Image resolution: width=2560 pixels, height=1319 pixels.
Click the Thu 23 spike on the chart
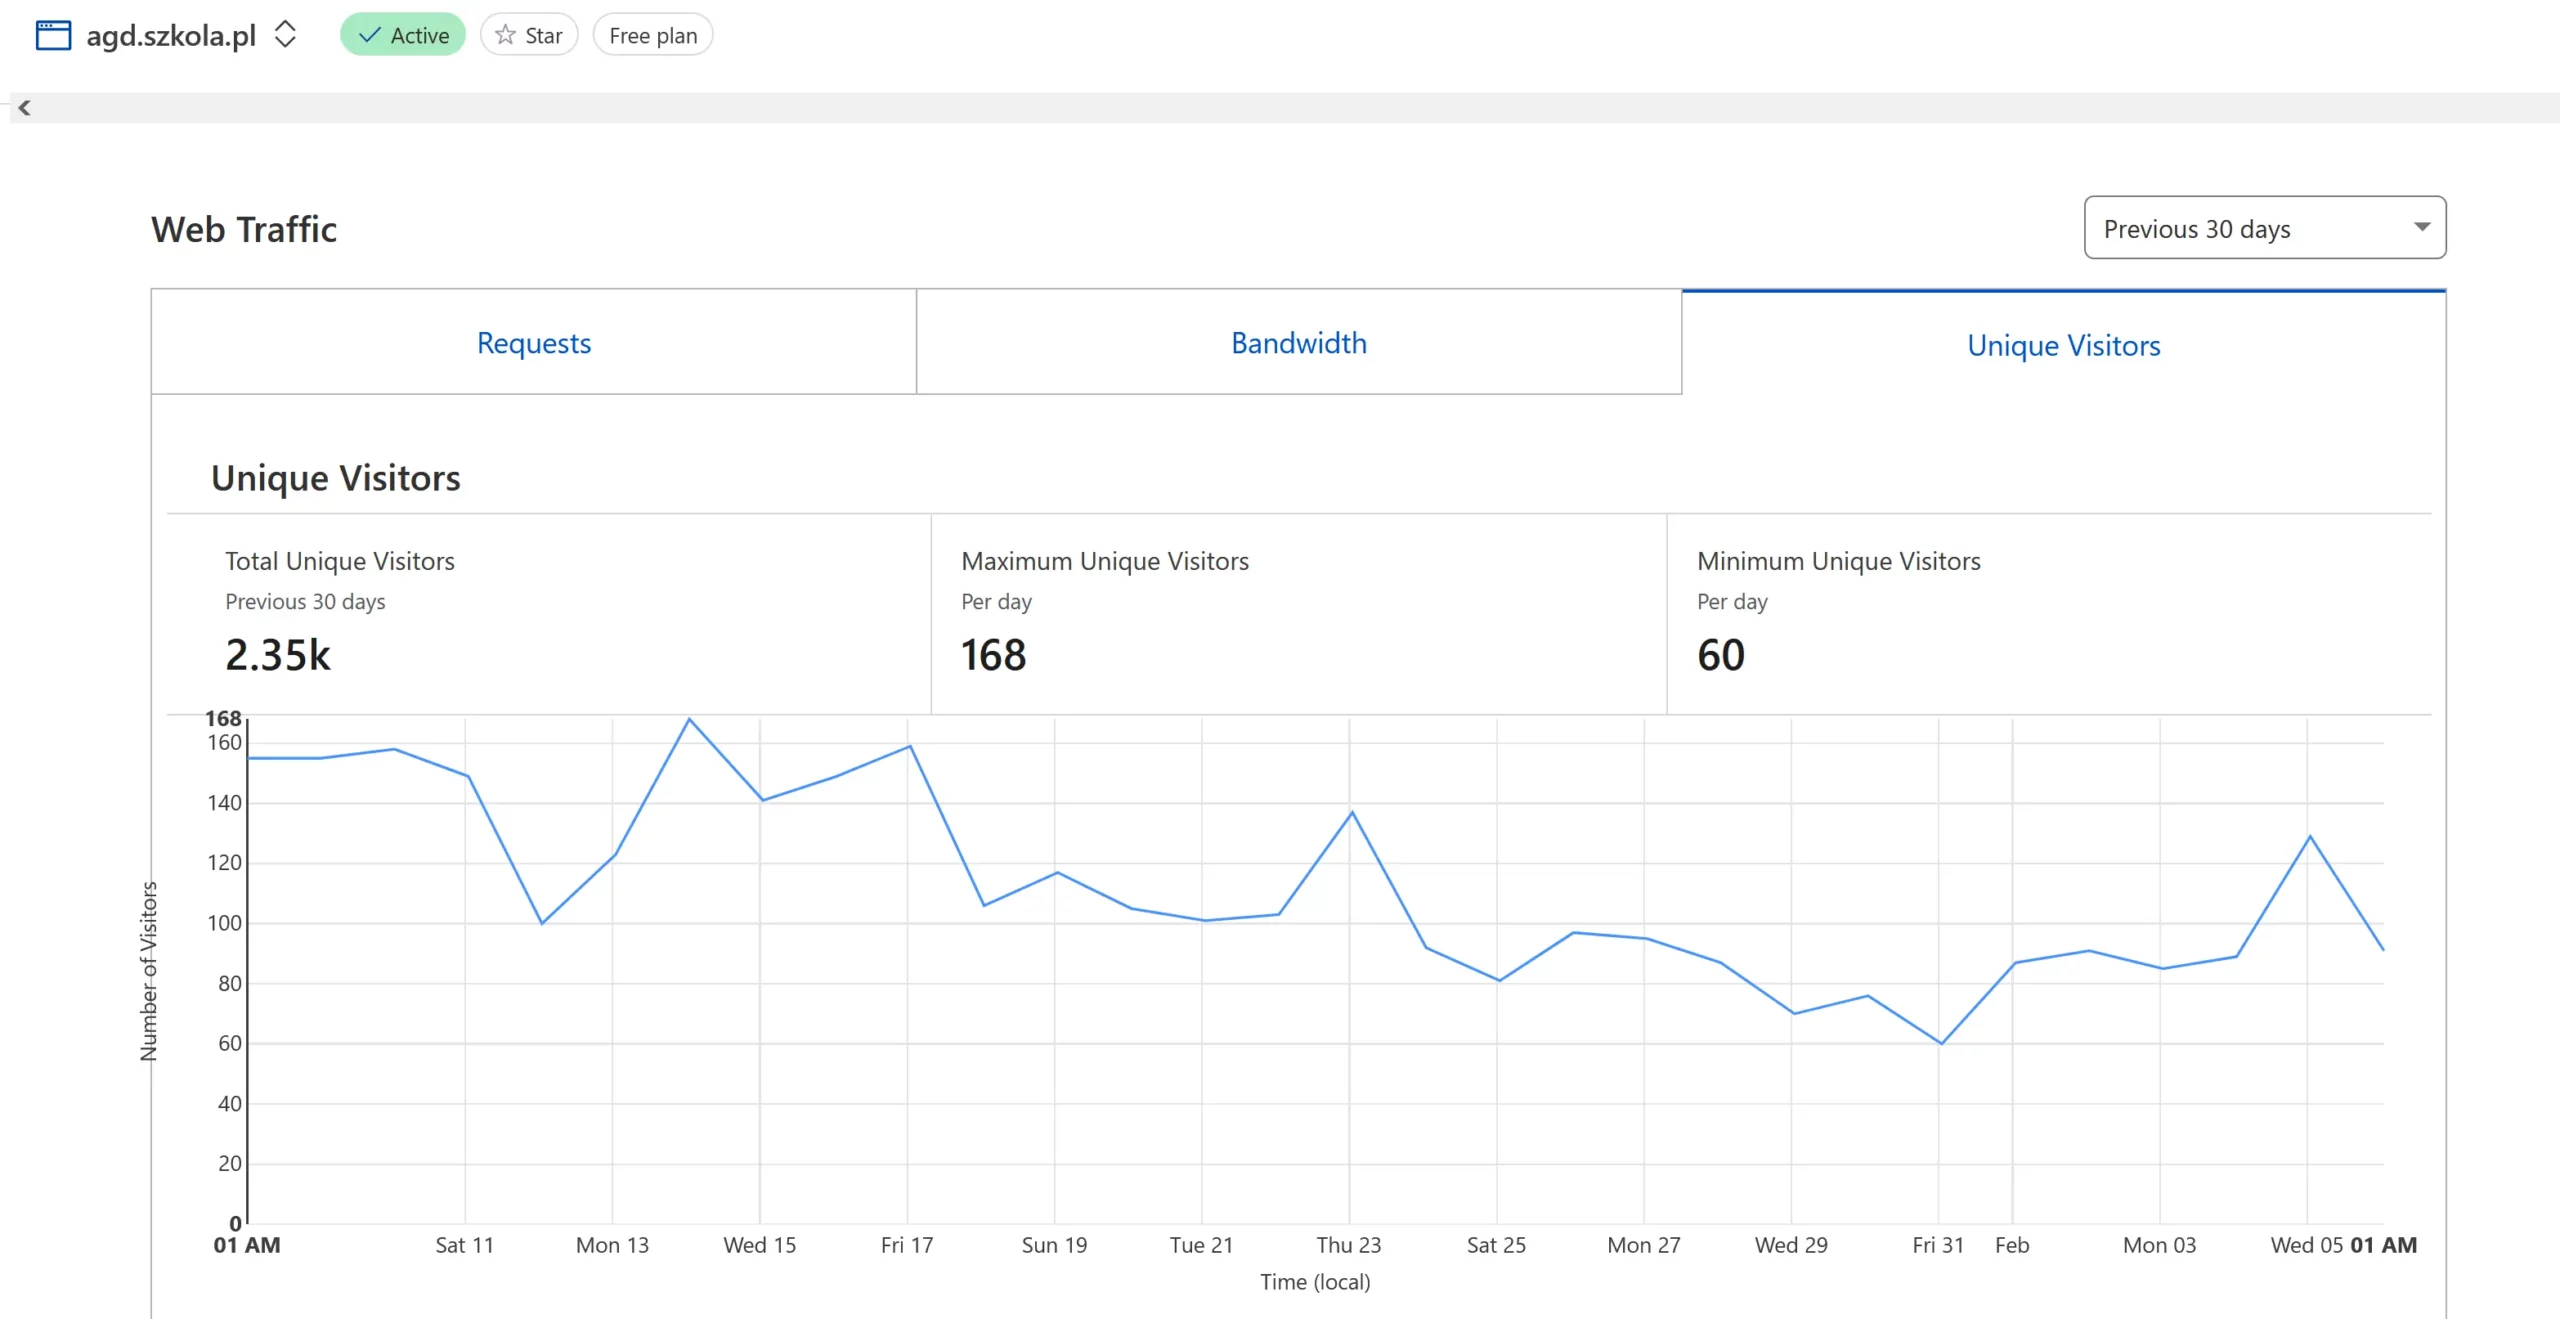(x=1352, y=812)
